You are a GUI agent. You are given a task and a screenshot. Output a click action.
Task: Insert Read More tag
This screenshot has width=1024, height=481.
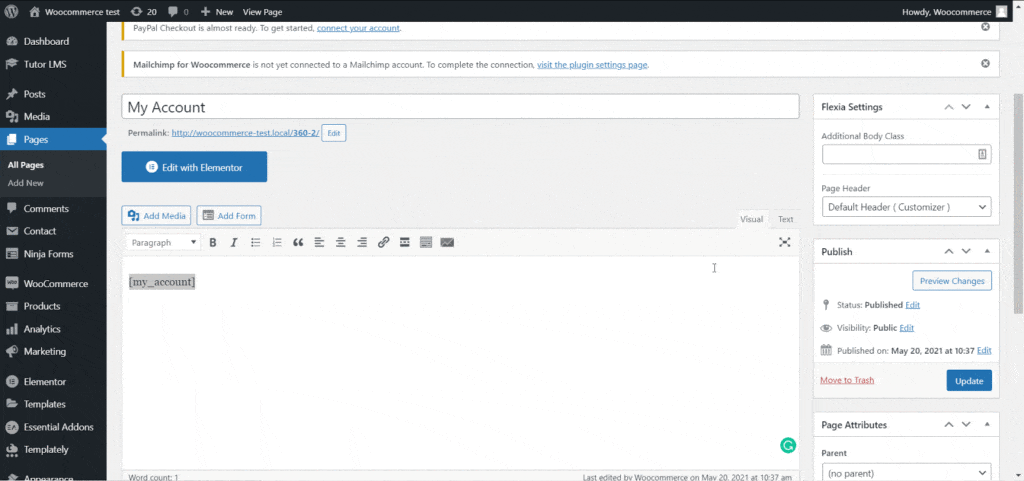tap(405, 242)
